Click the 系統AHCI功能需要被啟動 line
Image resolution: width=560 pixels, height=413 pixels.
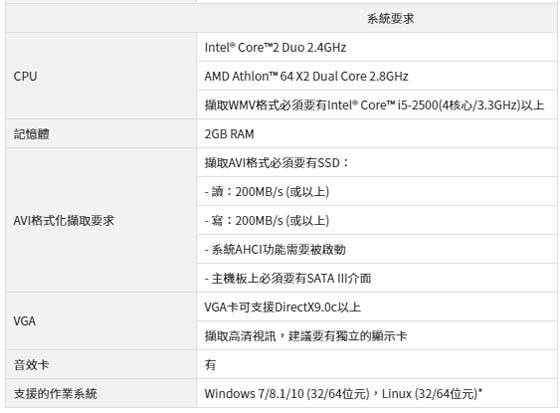pos(275,249)
